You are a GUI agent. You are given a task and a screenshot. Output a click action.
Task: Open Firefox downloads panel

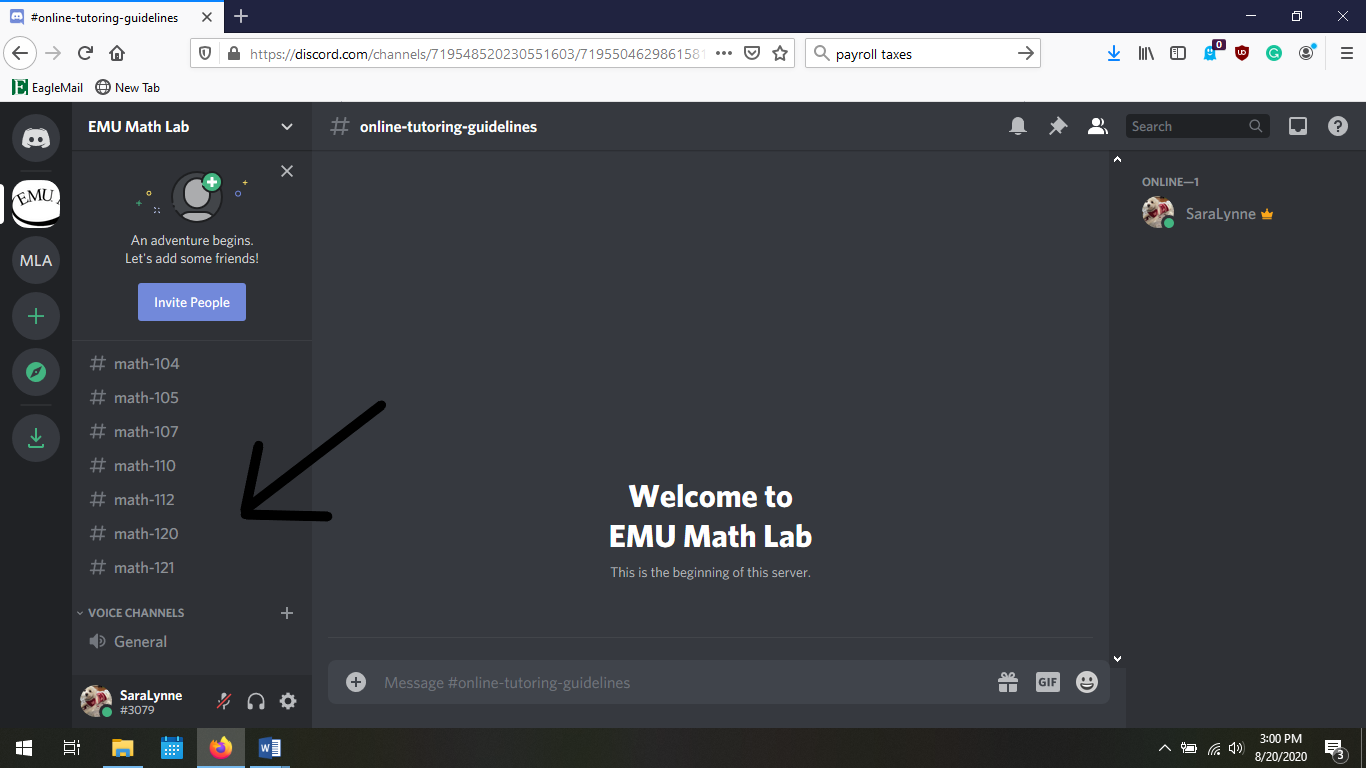tap(1114, 54)
